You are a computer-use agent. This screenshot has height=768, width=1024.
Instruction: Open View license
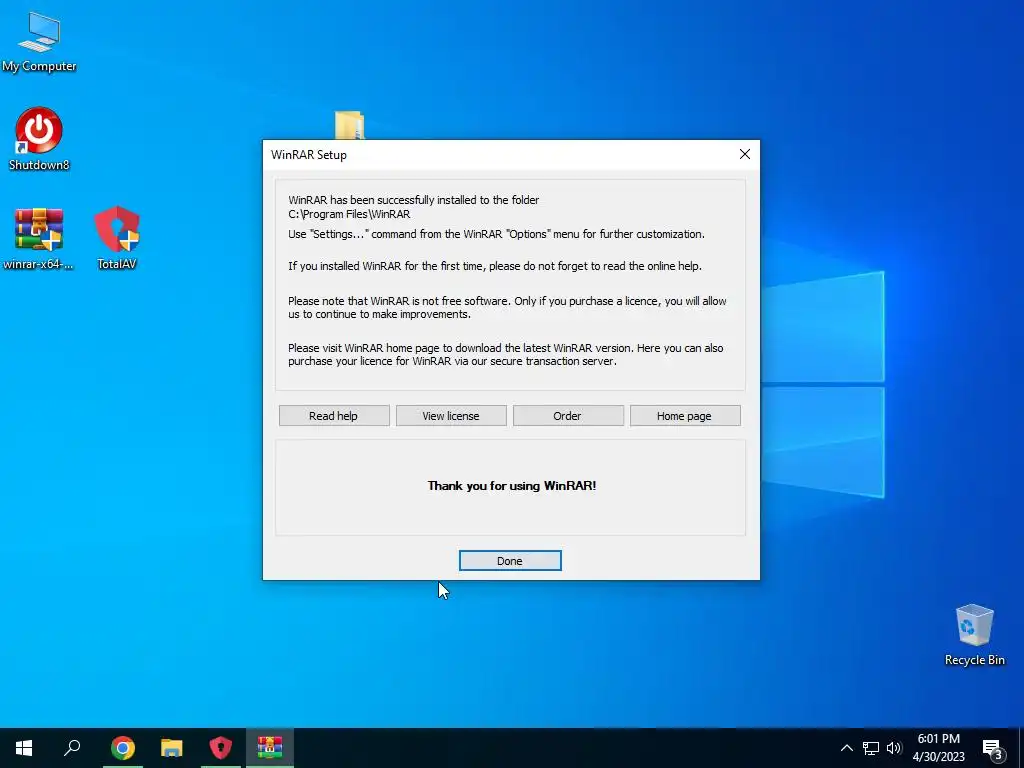click(x=451, y=416)
